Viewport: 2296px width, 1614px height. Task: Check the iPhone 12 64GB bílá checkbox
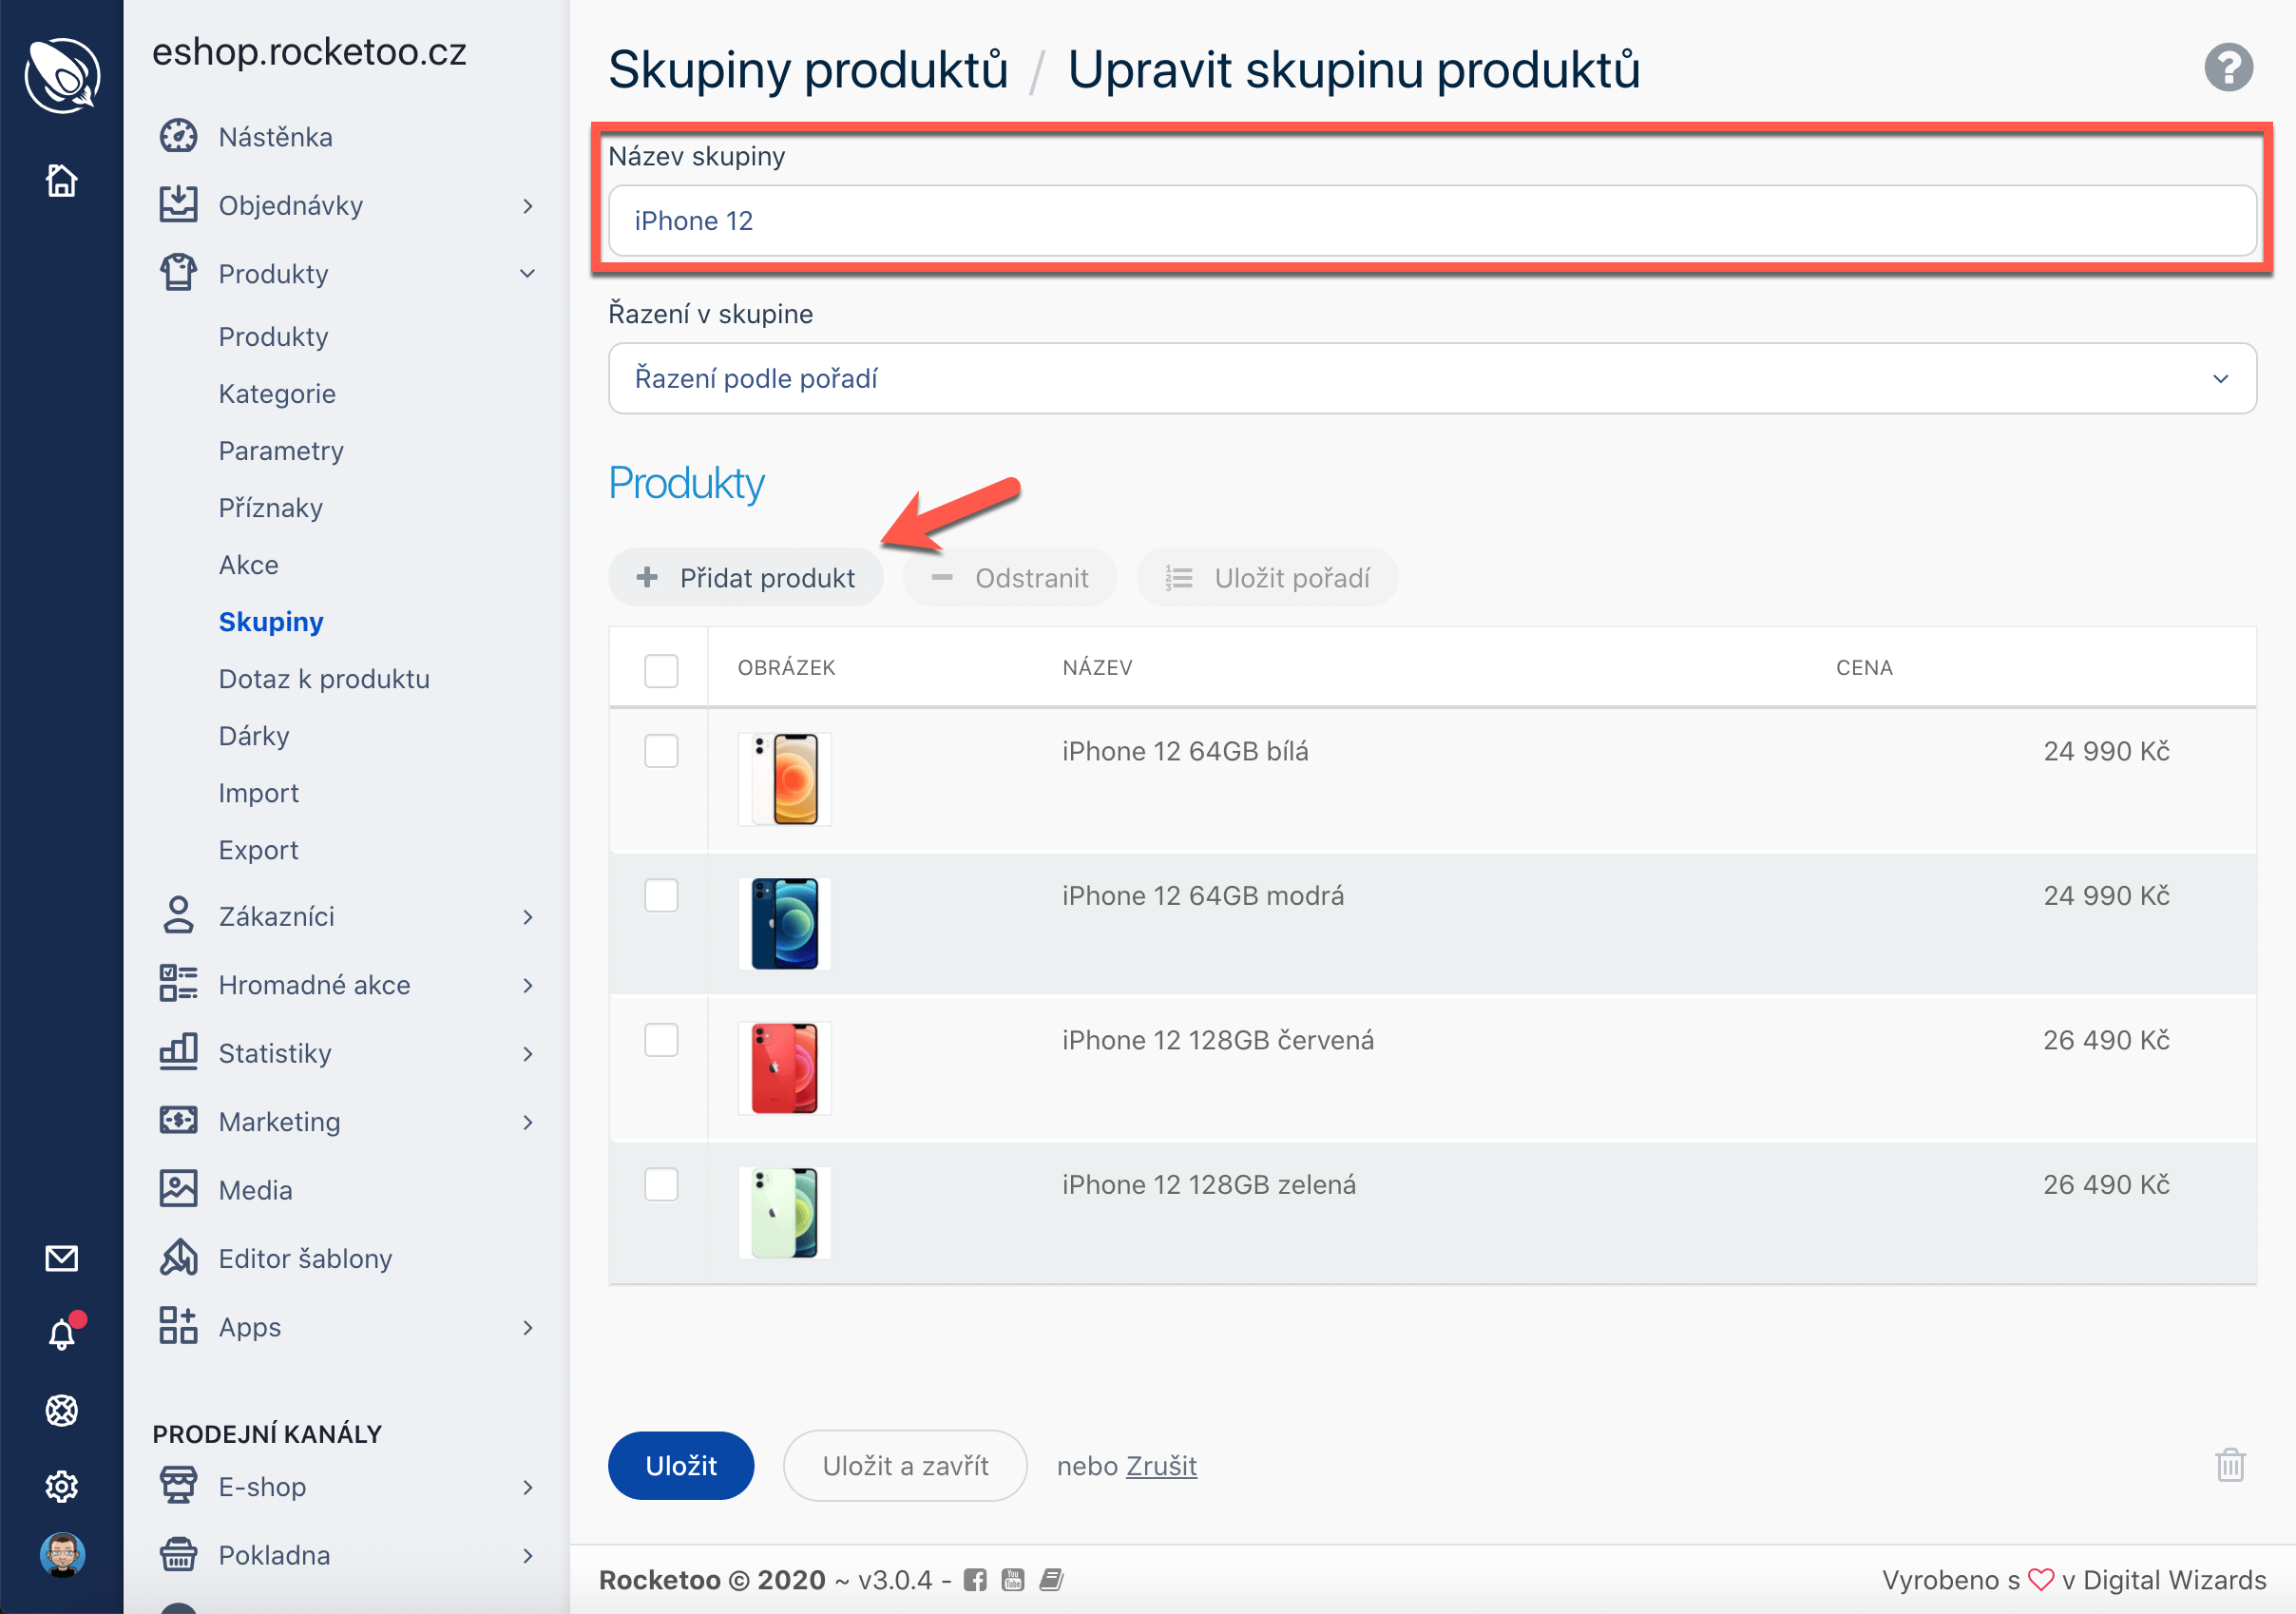[661, 751]
